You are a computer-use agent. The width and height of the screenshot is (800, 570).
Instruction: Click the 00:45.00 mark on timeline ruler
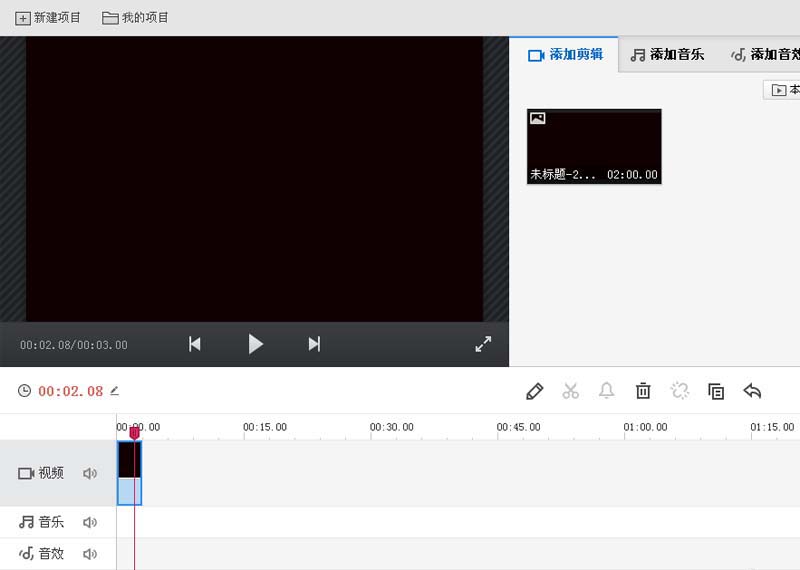[518, 427]
